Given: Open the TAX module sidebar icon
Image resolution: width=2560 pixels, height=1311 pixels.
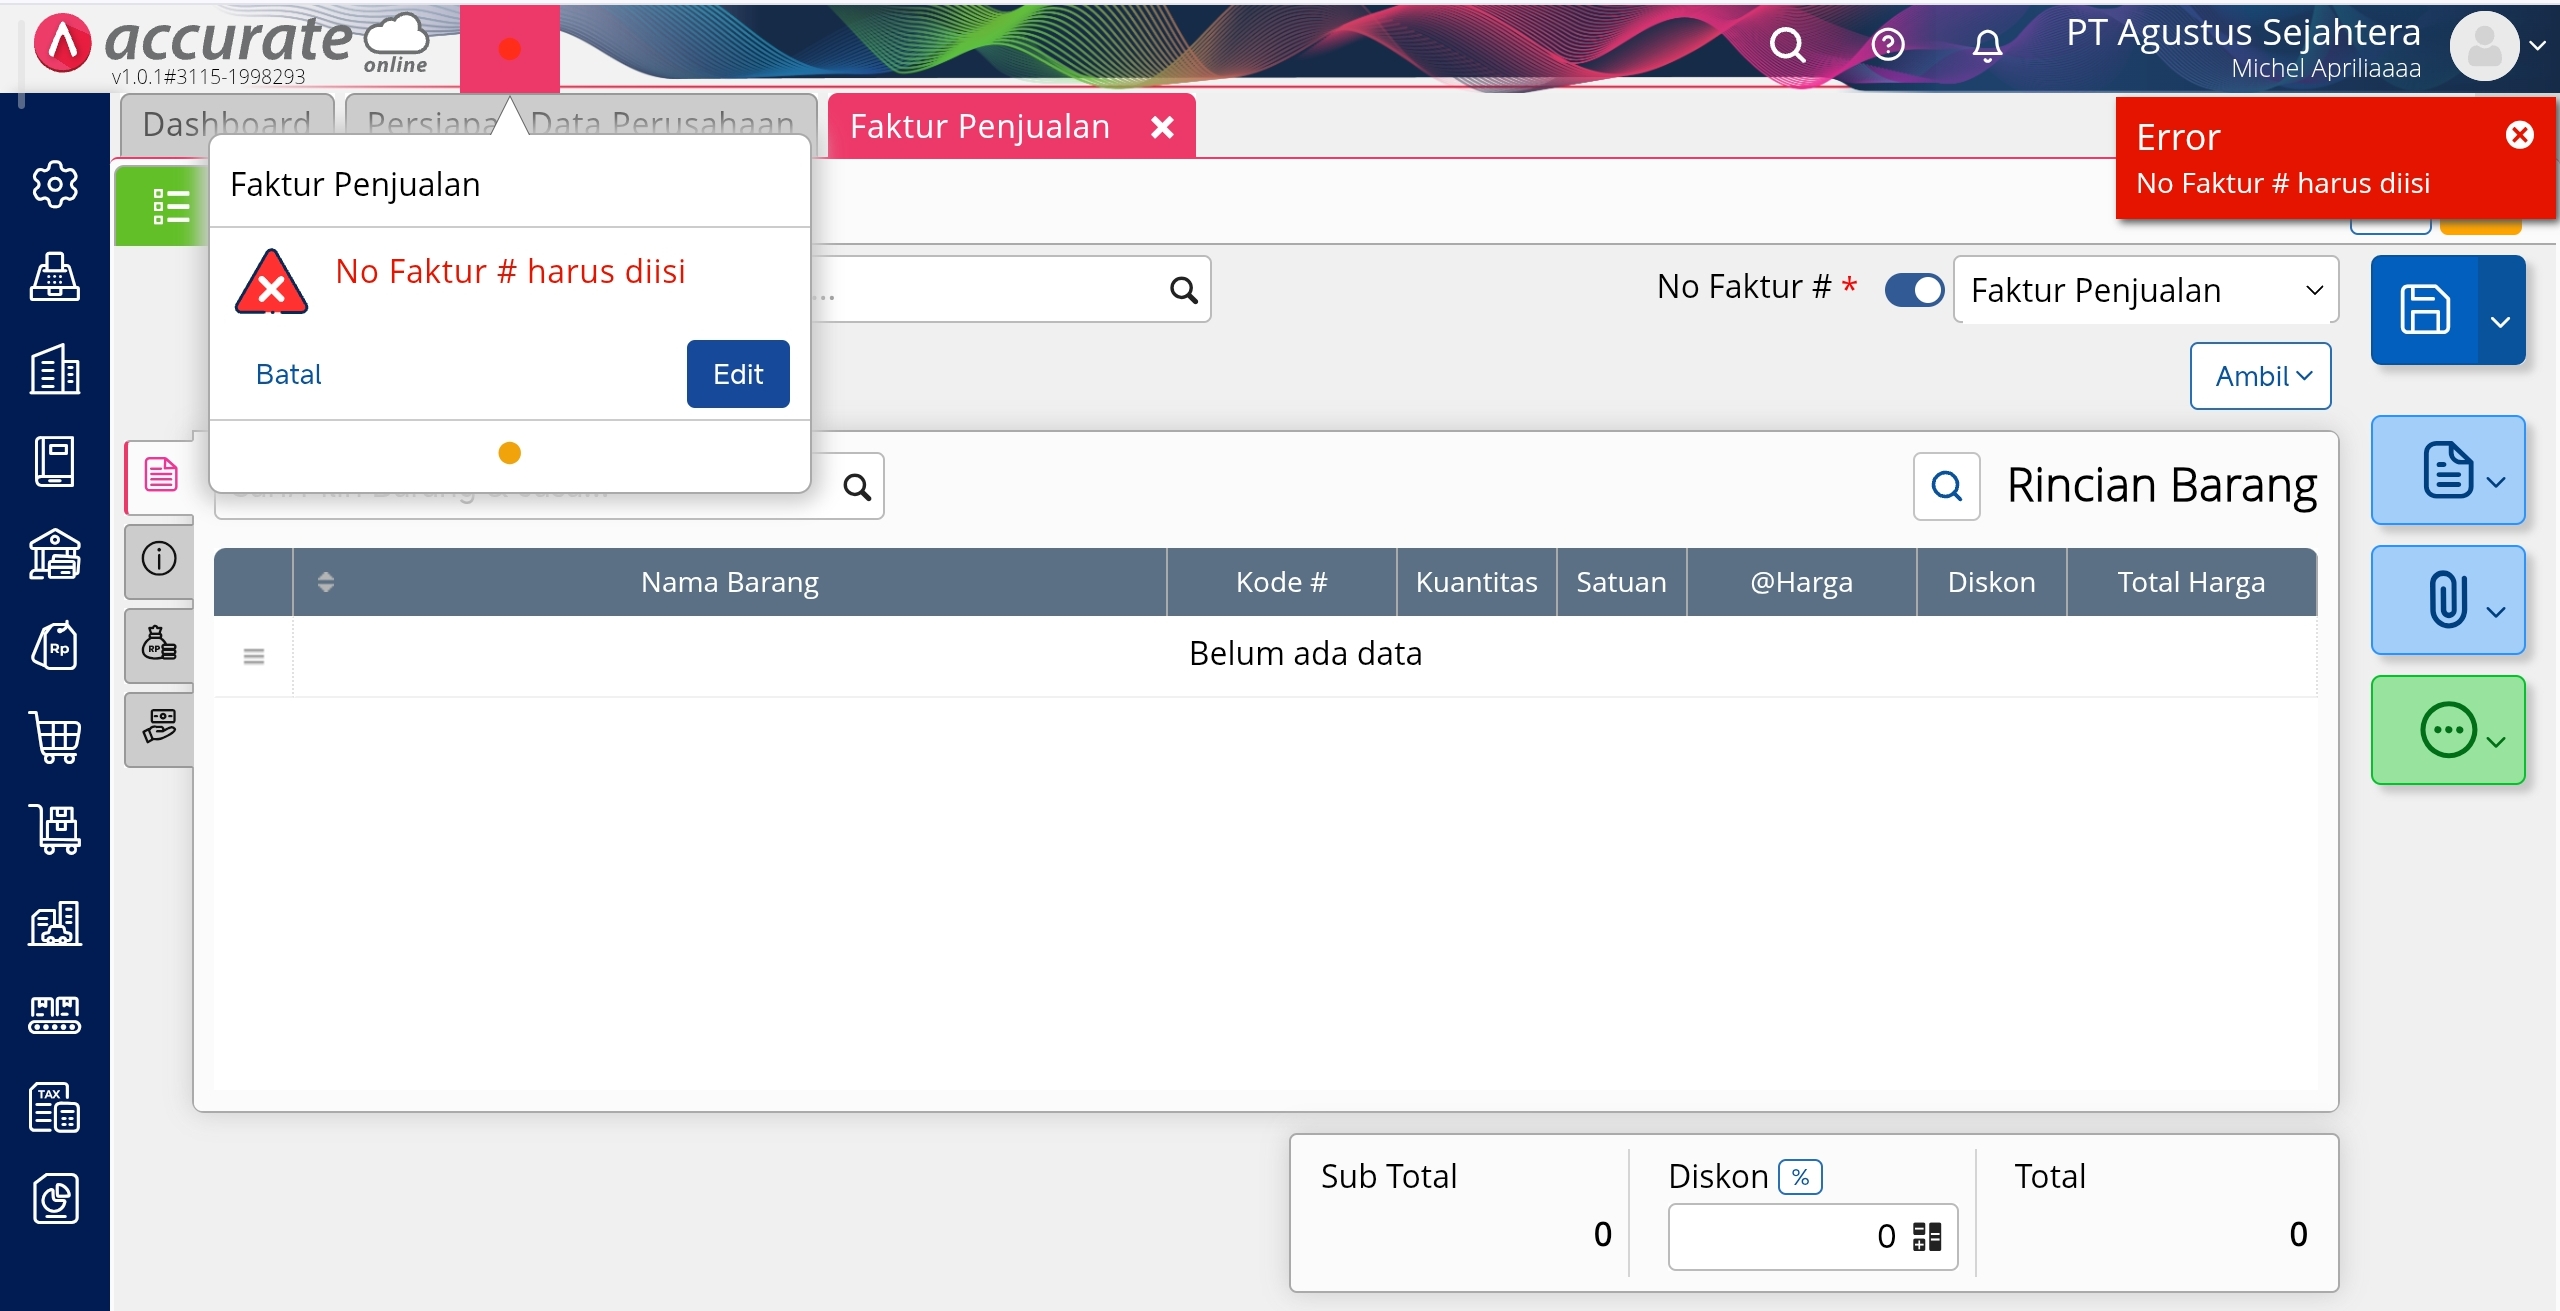Looking at the screenshot, I should (x=55, y=1107).
